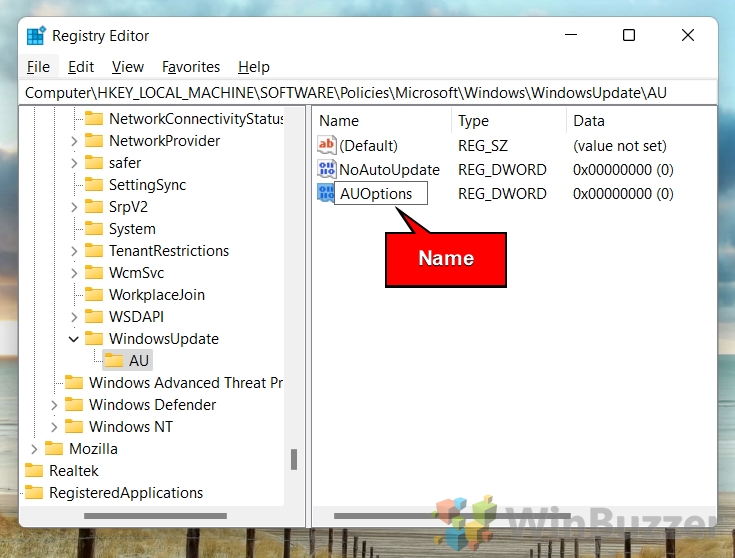Select the (Default) value name
The width and height of the screenshot is (735, 558).
pos(368,146)
